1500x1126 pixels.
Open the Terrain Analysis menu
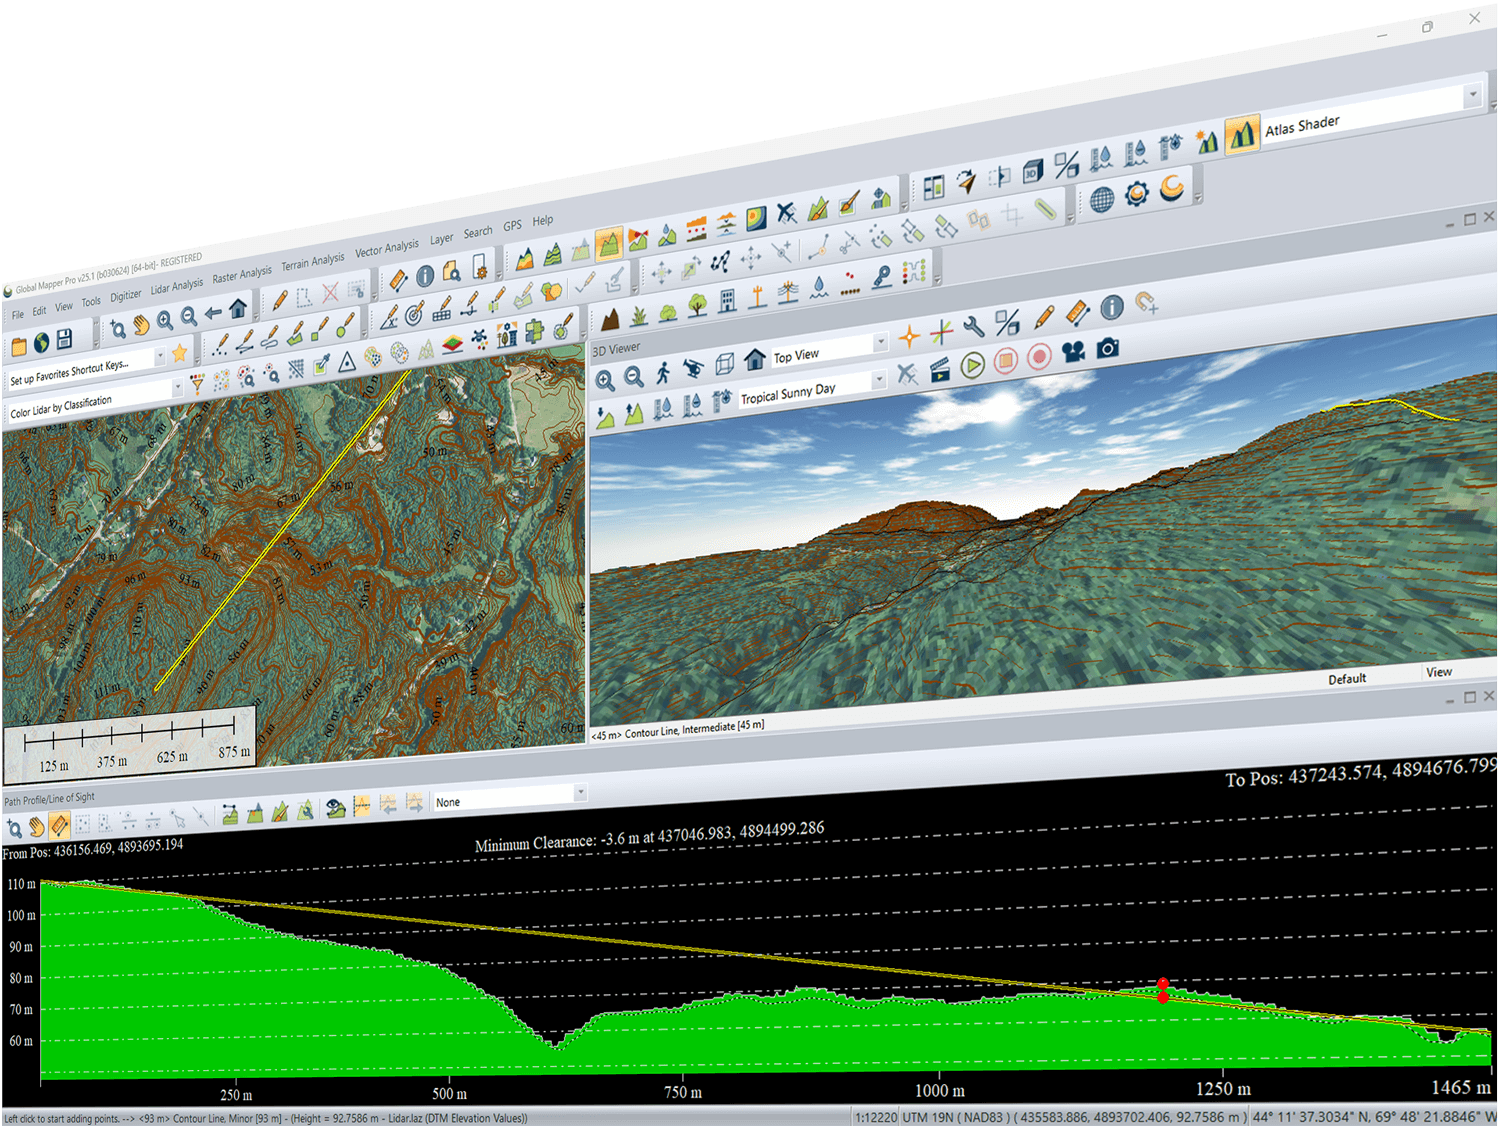312,262
